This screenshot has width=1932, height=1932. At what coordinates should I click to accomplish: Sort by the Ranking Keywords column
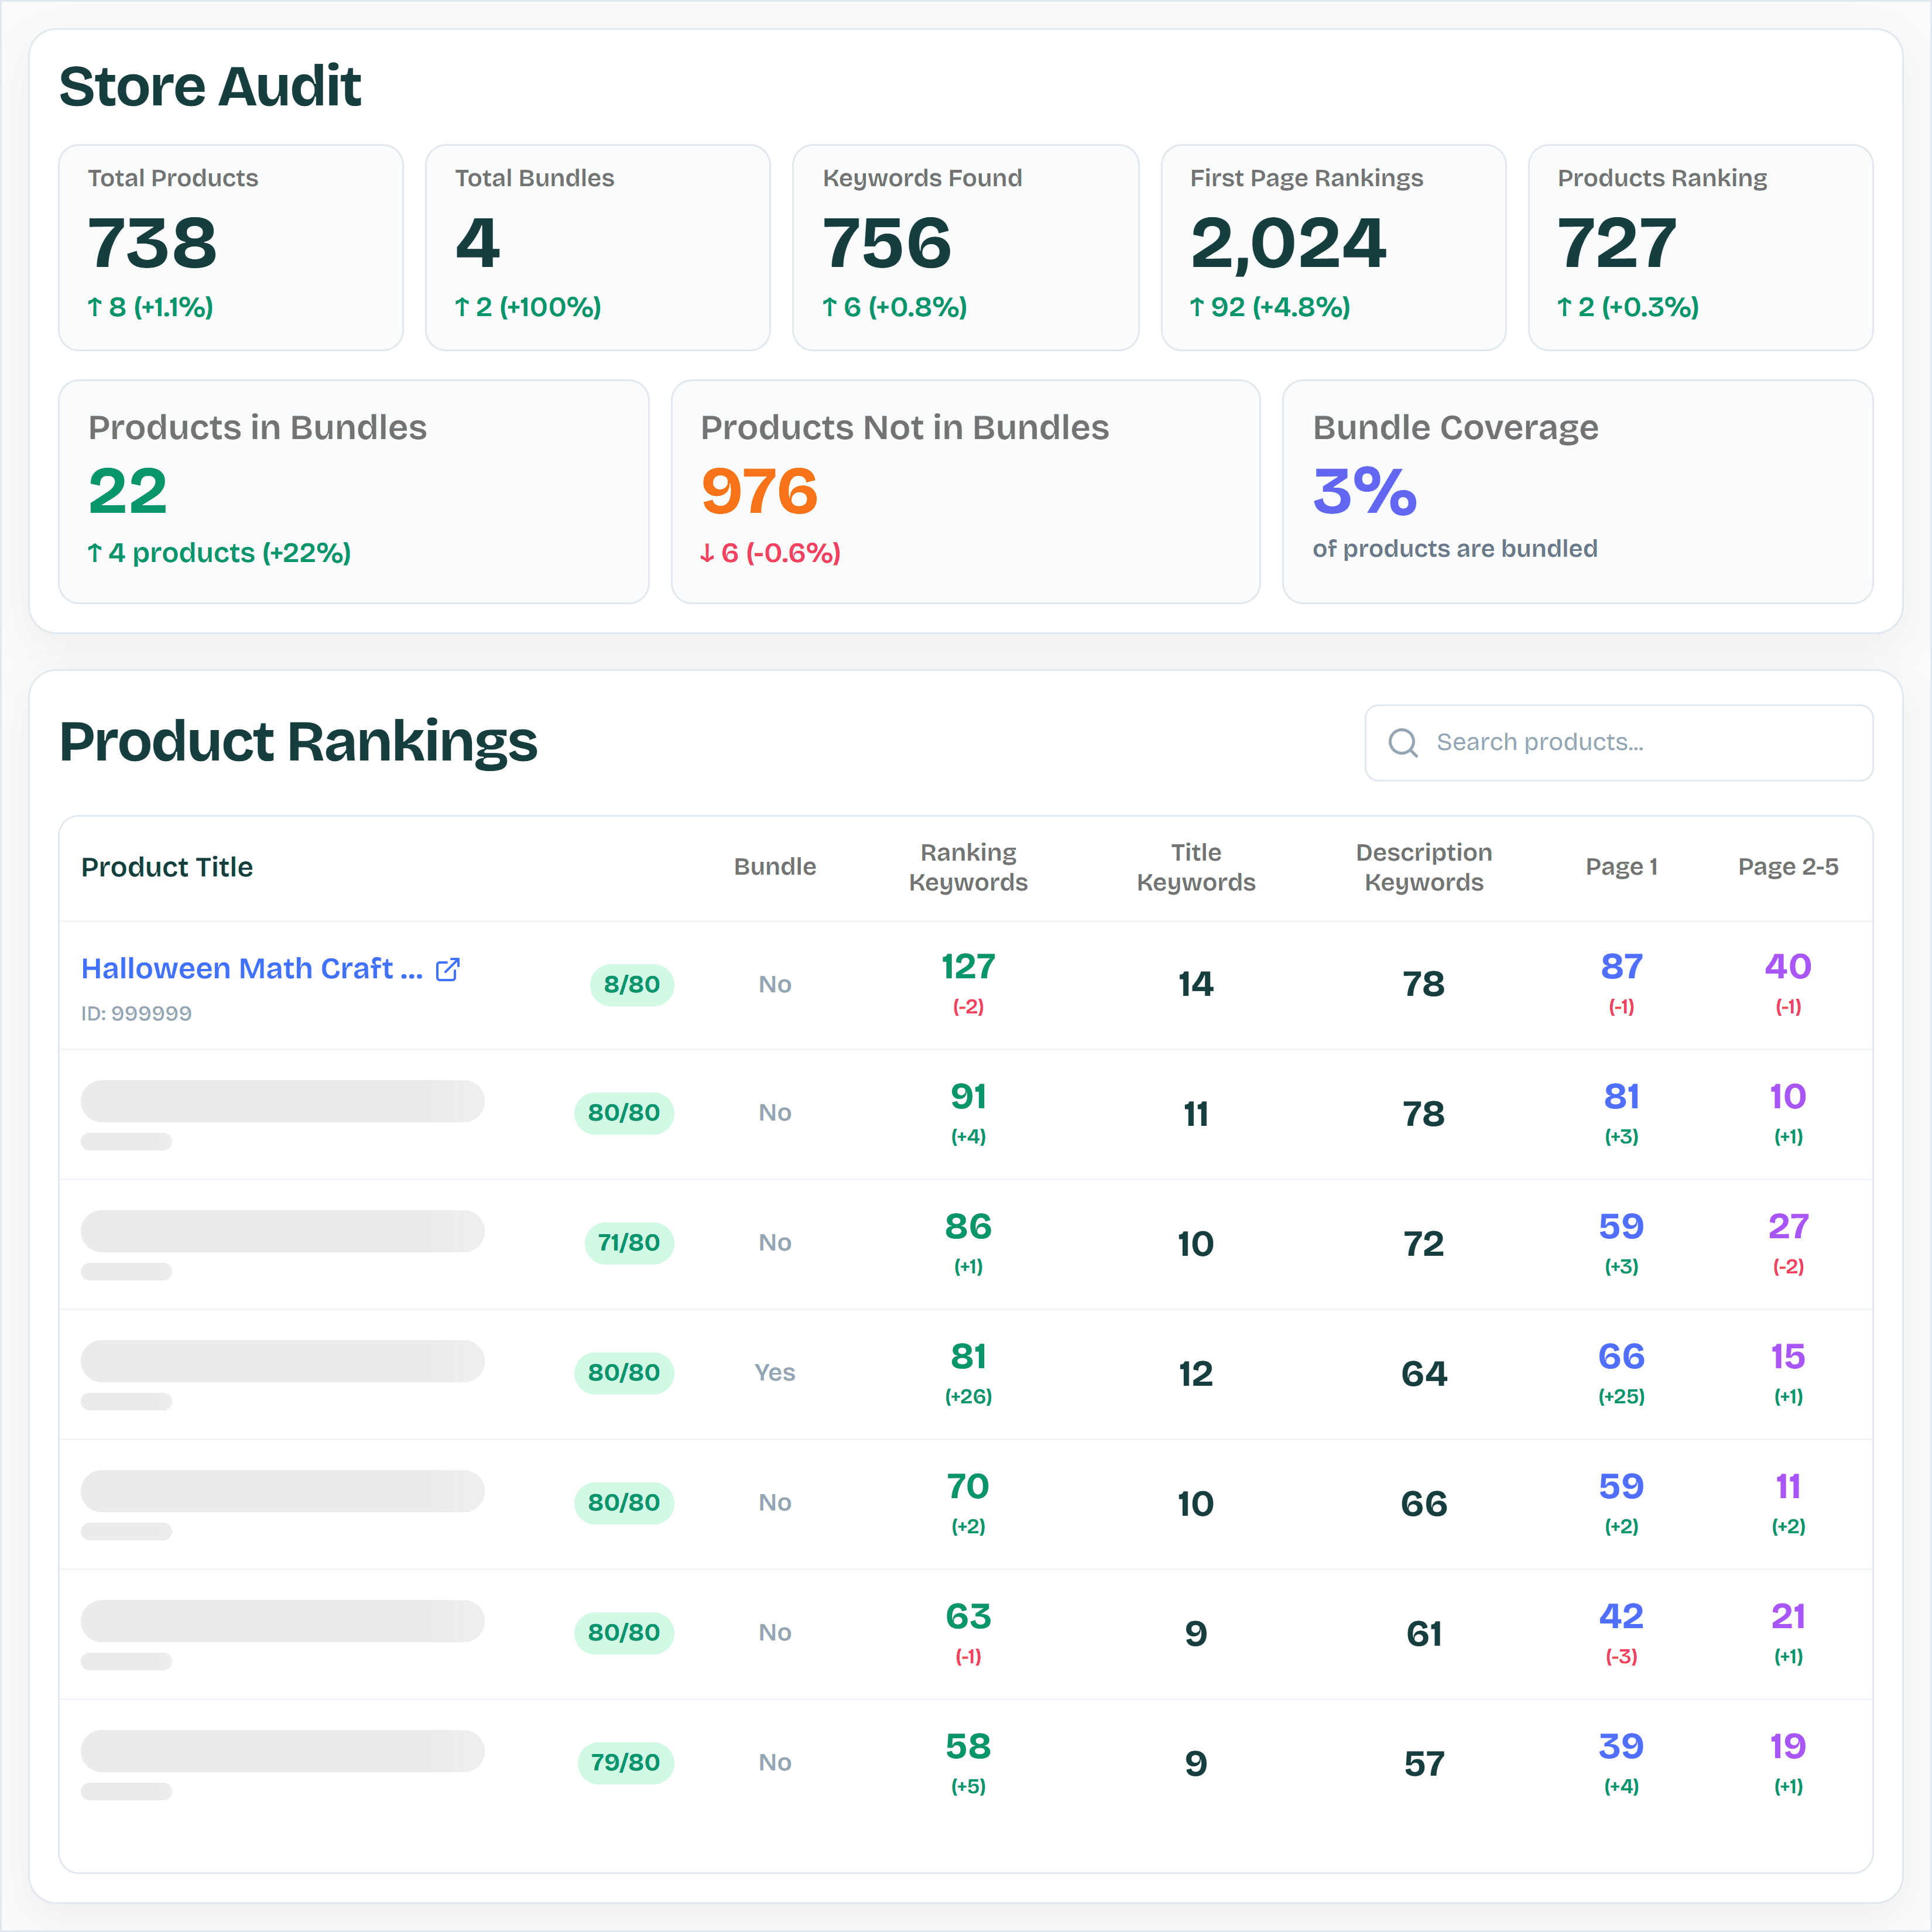[x=968, y=867]
